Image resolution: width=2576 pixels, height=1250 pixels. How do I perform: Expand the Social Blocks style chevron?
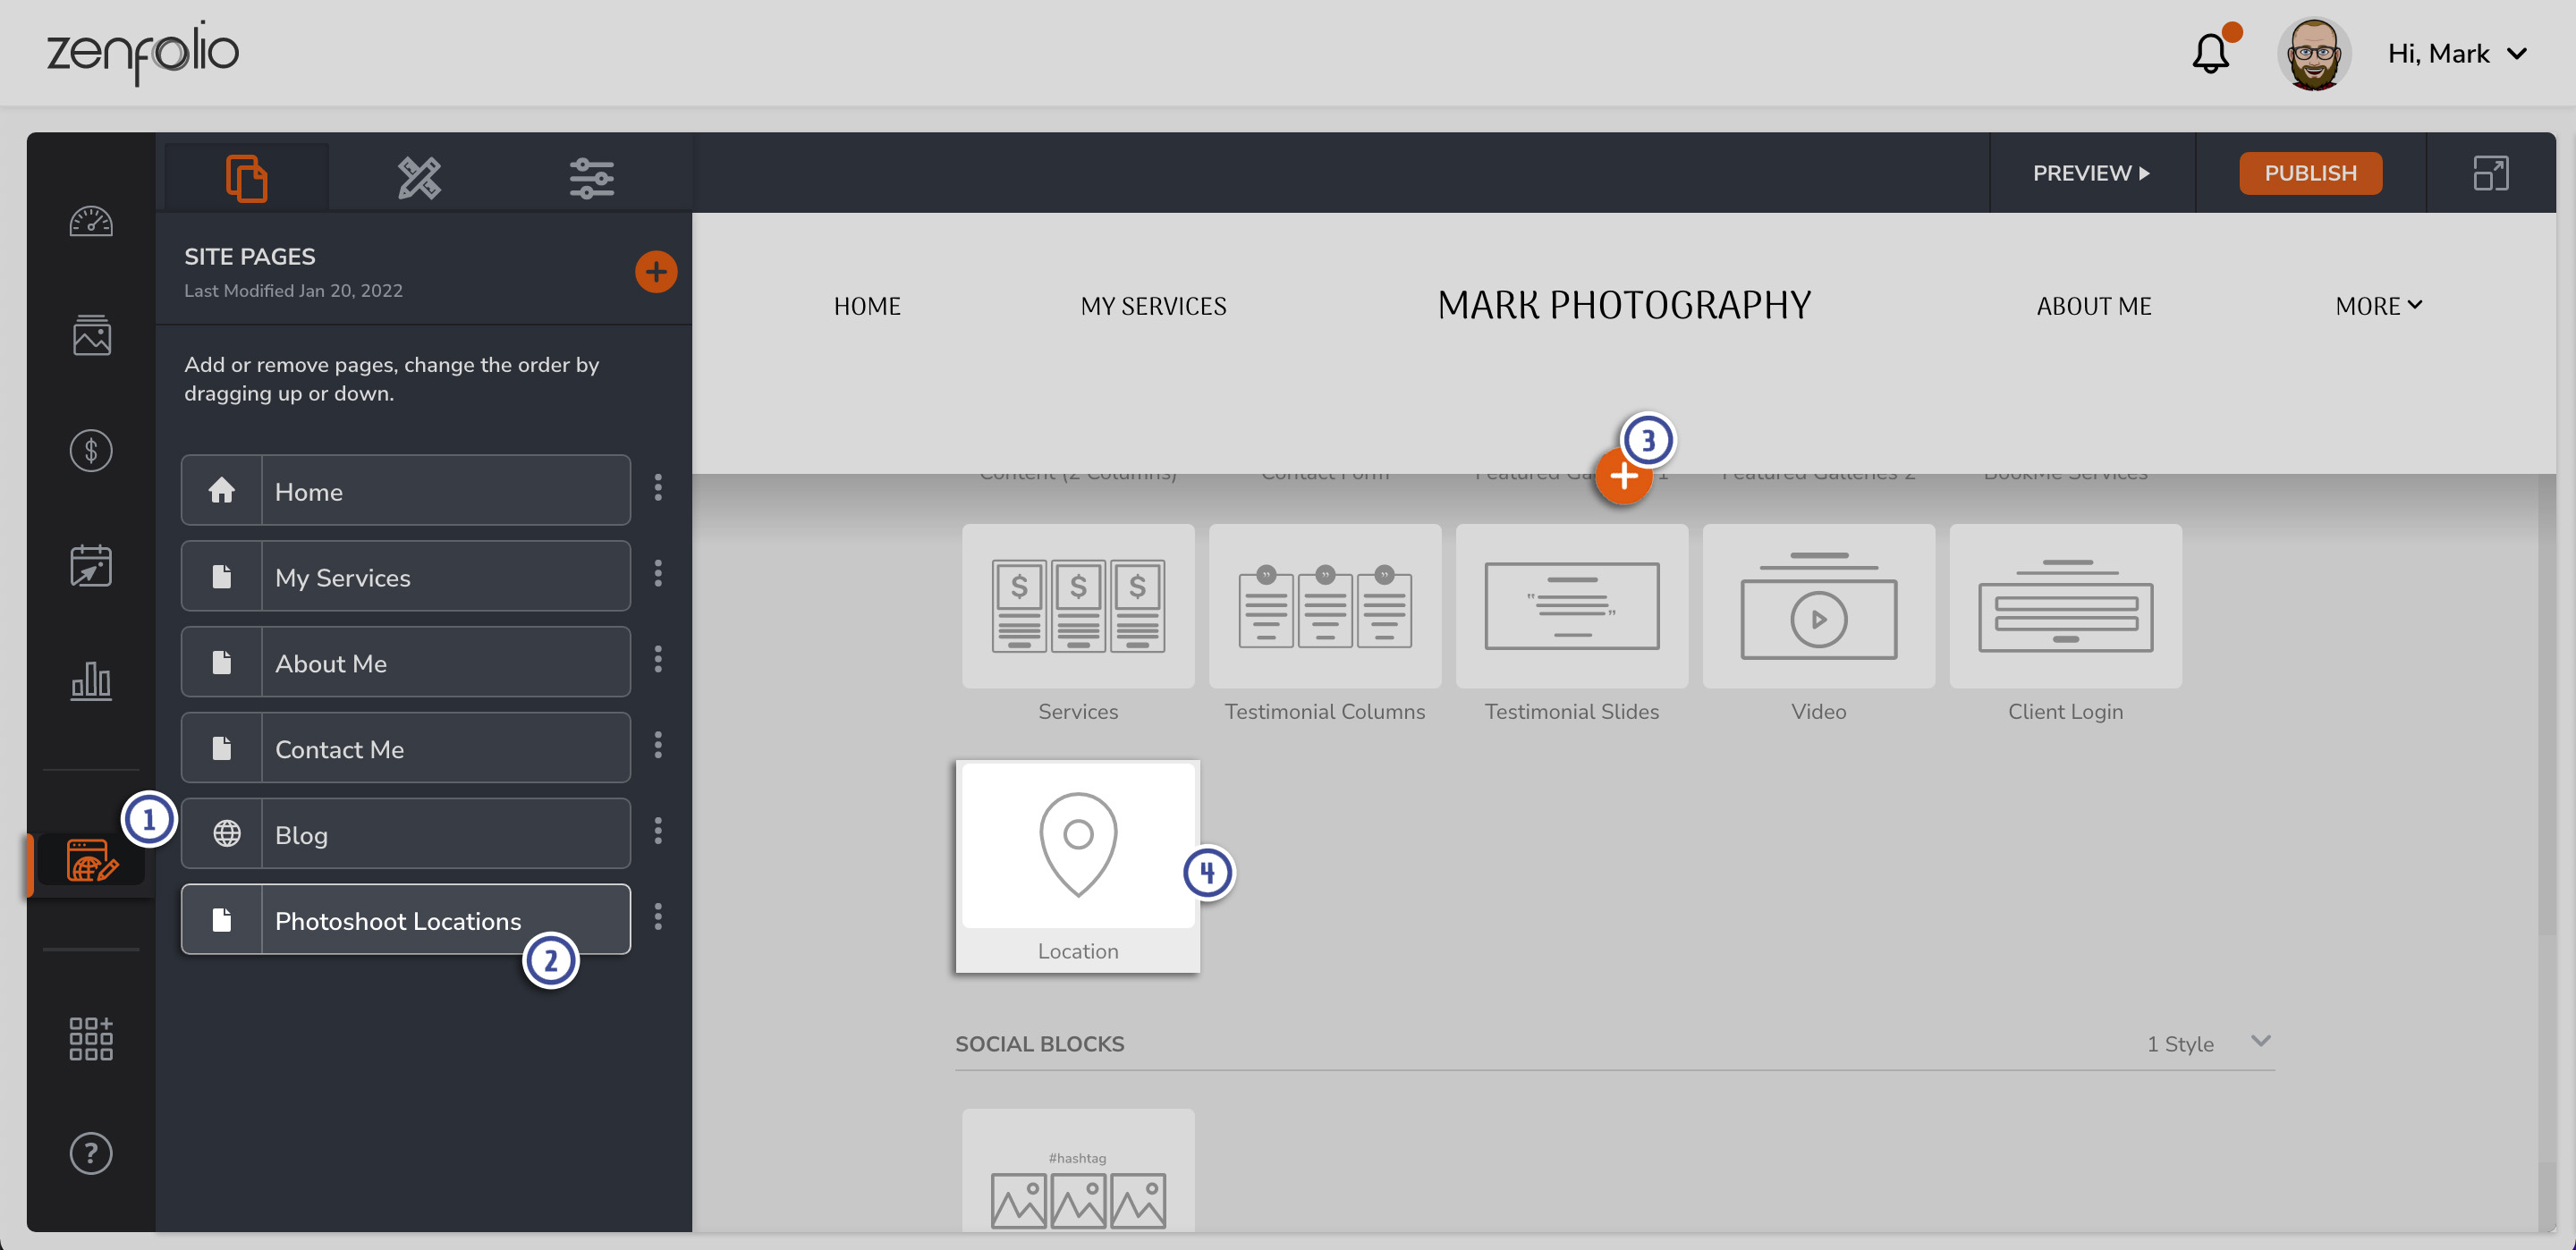pyautogui.click(x=2261, y=1041)
